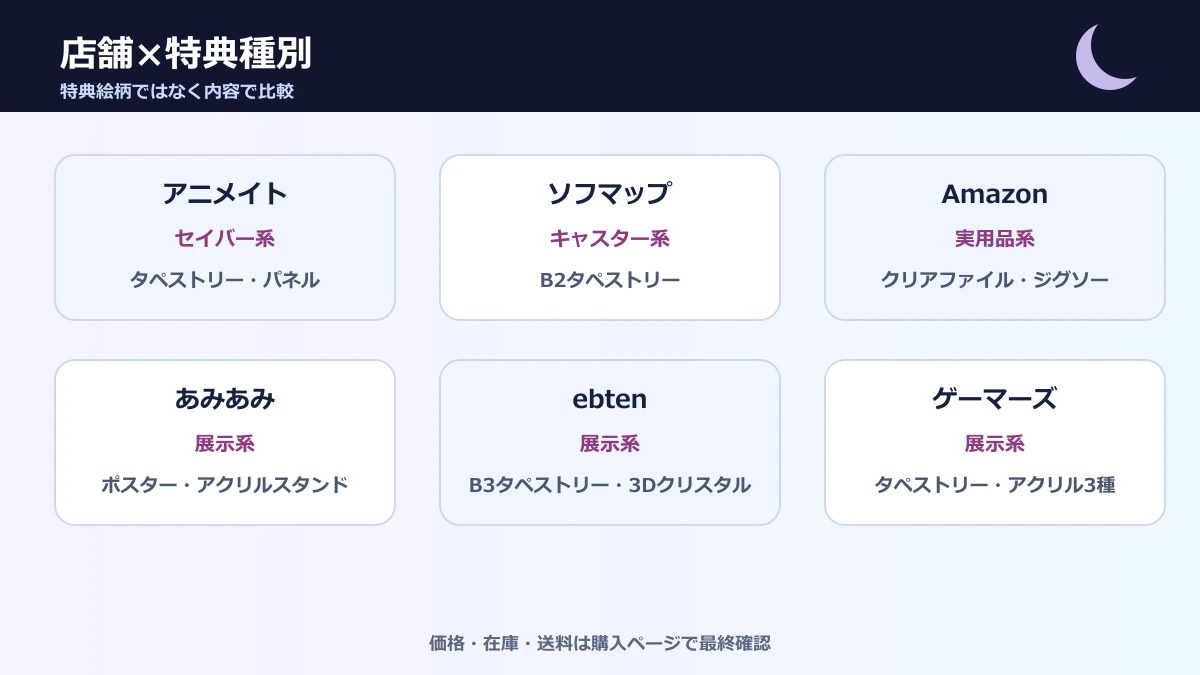The image size is (1200, 675).
Task: Click 展示系 label under あみあみ
Action: pyautogui.click(x=225, y=444)
